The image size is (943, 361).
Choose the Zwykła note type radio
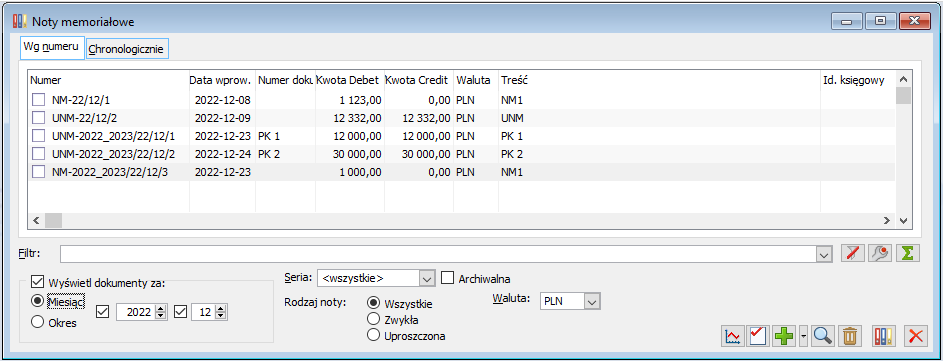tap(374, 319)
